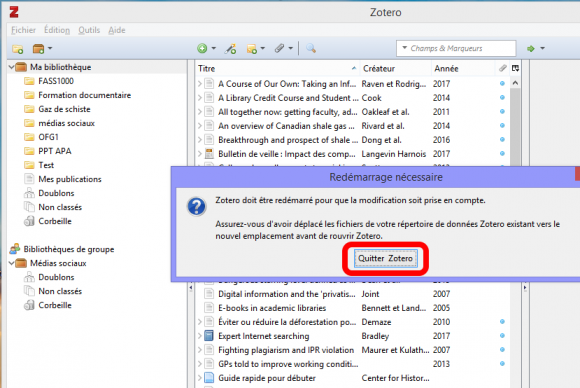Open the Aide menu

[117, 30]
